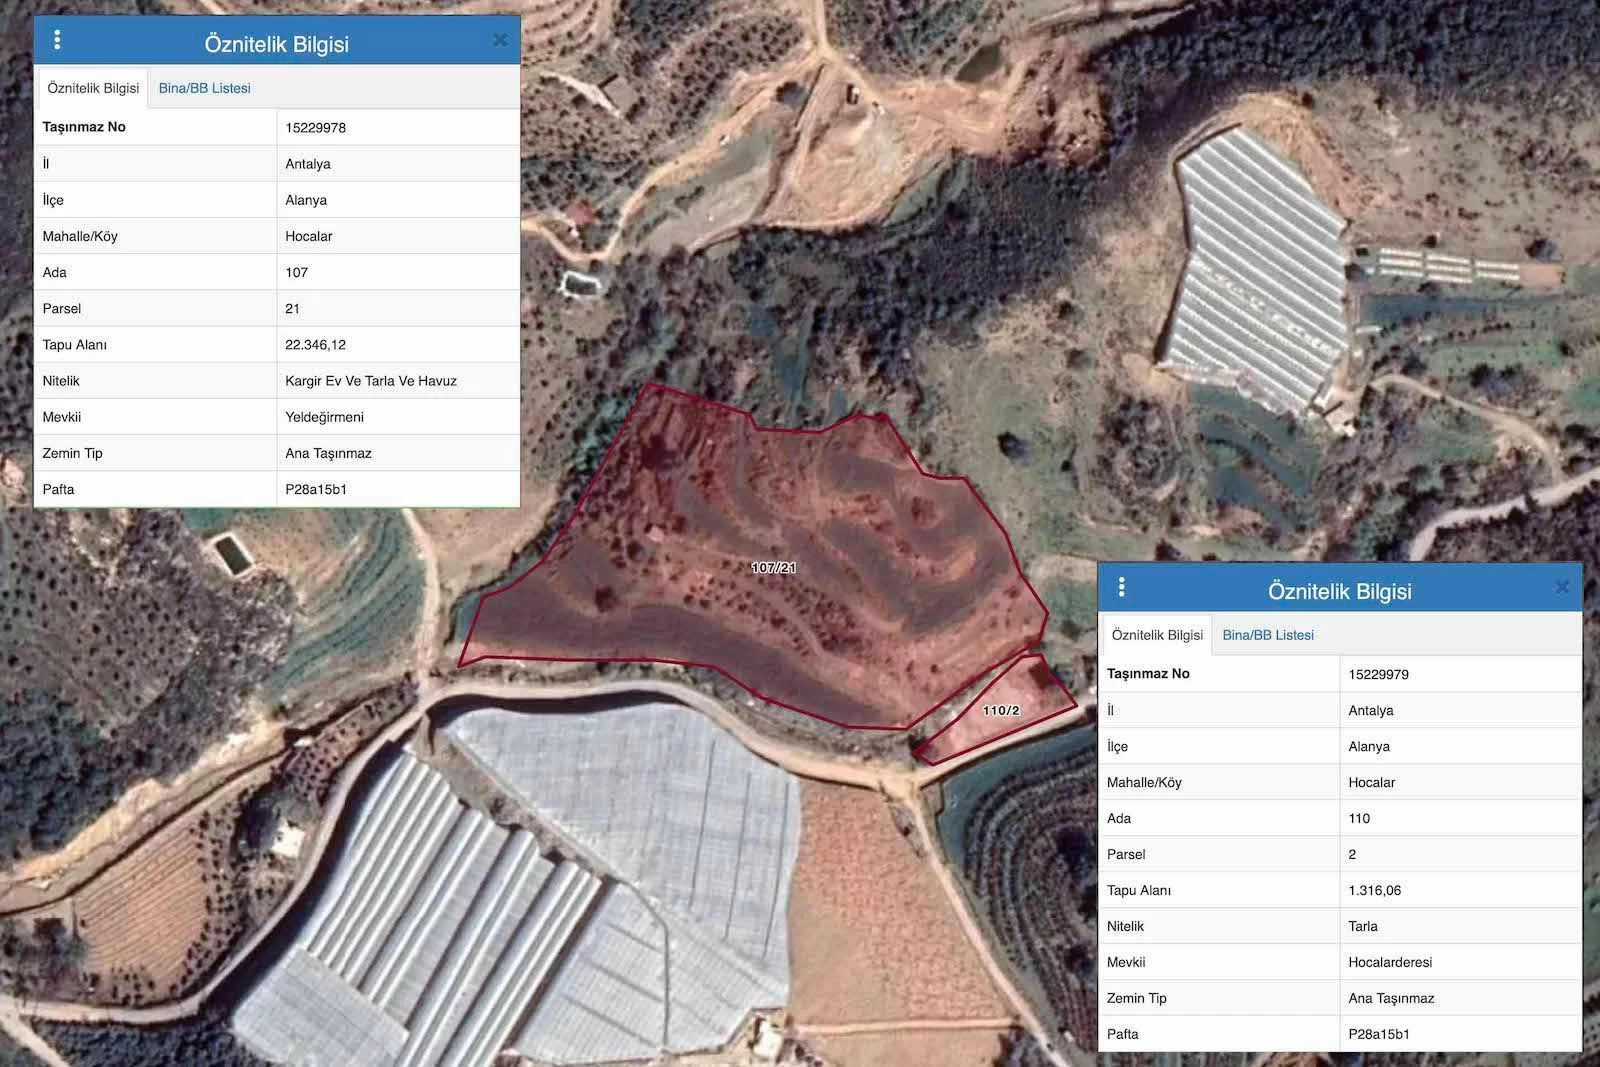Open Bina/BB Listesi tab for parcel 110/2
Screen dimensions: 1600x1067
tap(1267, 635)
